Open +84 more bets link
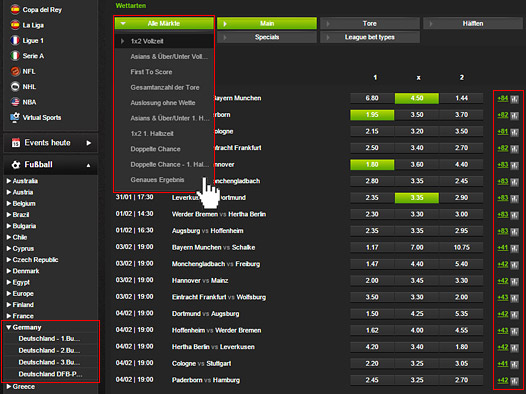 tap(503, 99)
